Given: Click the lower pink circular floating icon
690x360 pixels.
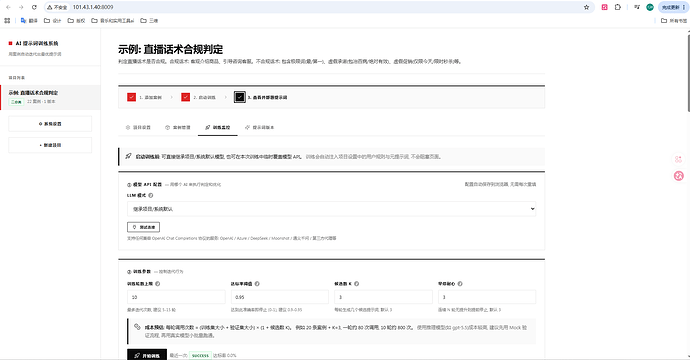Looking at the screenshot, I should tap(679, 176).
